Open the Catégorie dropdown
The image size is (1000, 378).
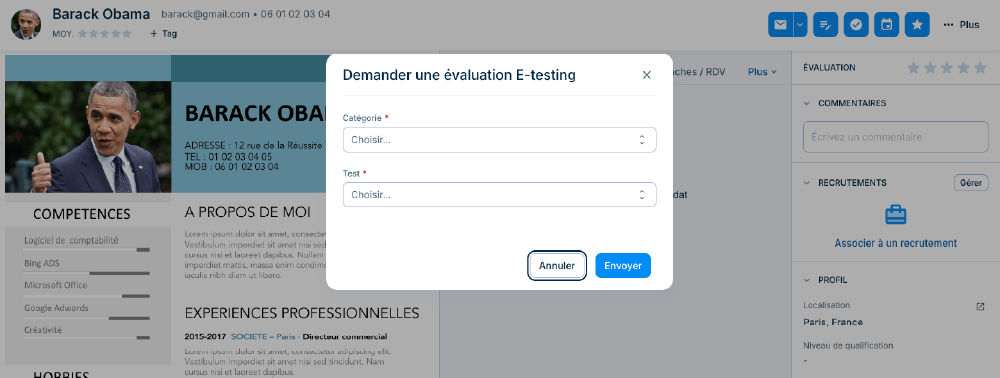(499, 140)
